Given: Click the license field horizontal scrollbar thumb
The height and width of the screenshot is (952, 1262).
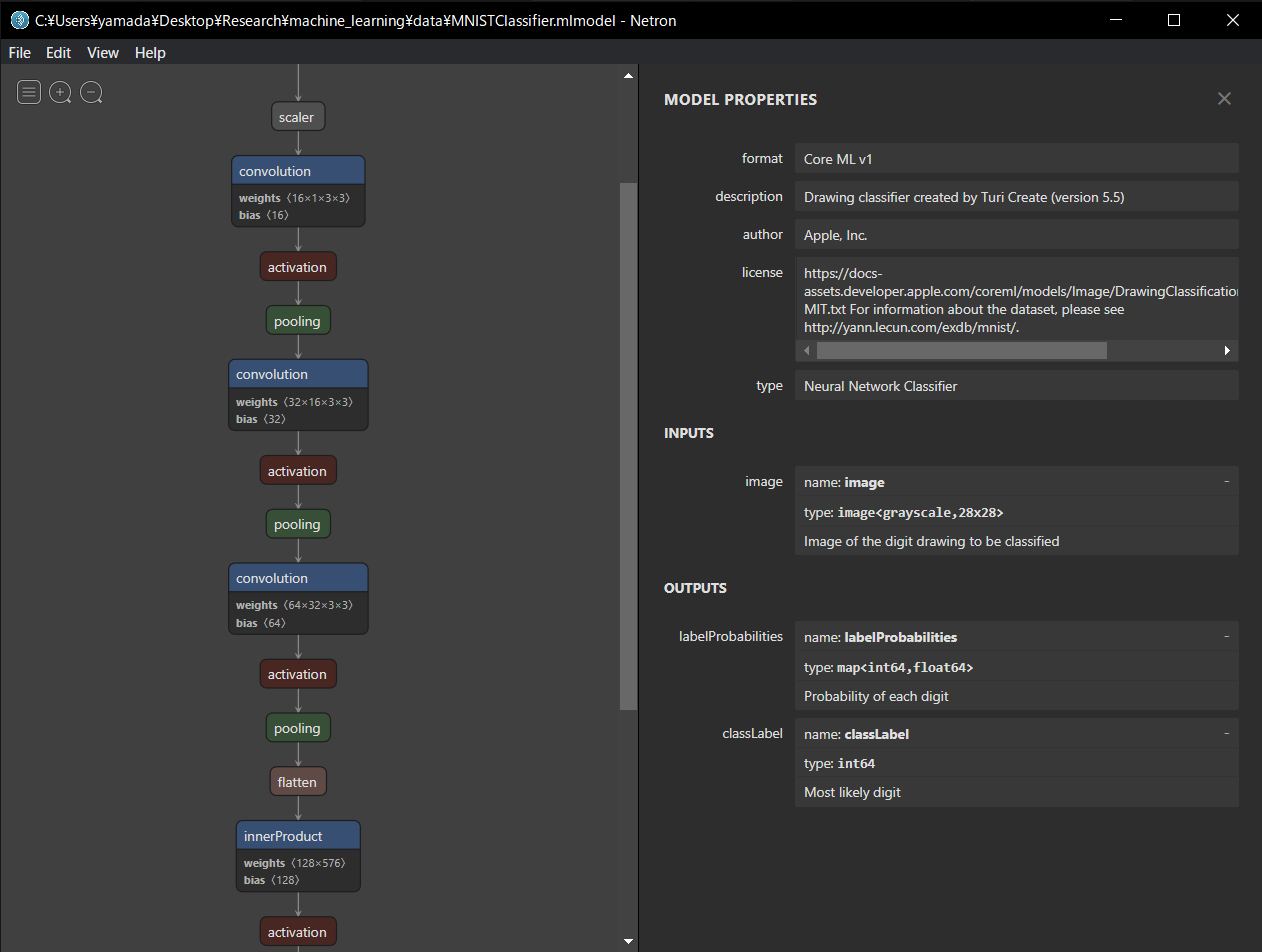Looking at the screenshot, I should coord(960,351).
